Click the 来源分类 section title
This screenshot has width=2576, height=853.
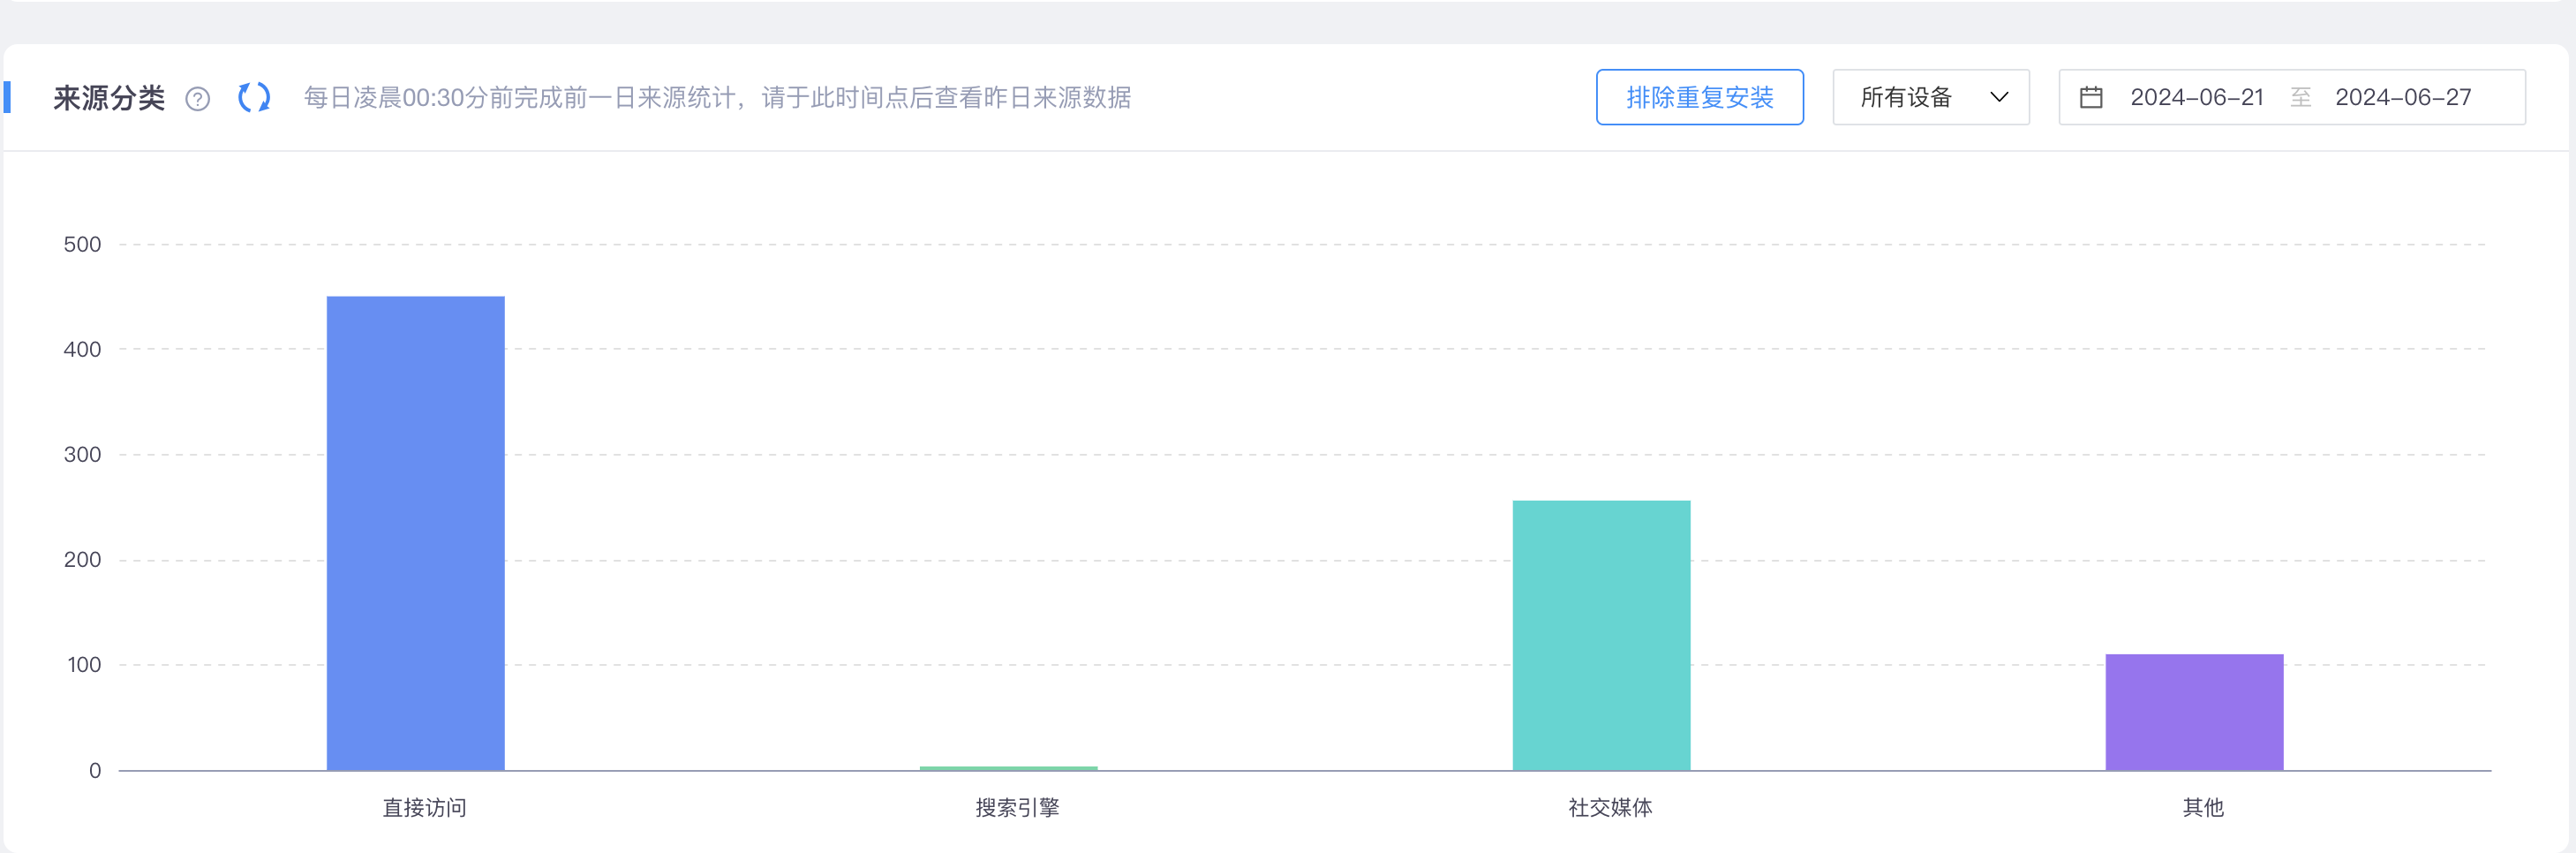click(109, 98)
